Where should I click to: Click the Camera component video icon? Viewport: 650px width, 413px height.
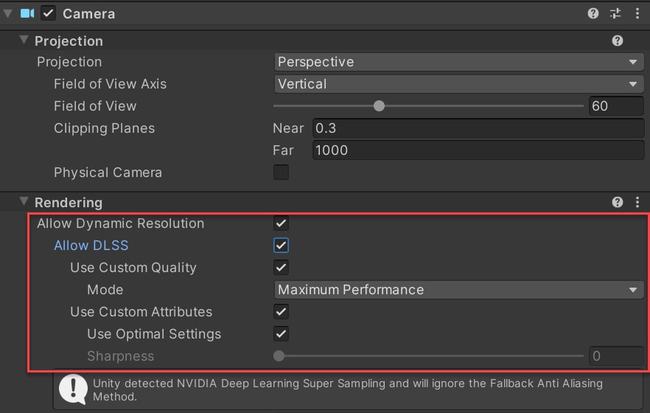click(27, 14)
